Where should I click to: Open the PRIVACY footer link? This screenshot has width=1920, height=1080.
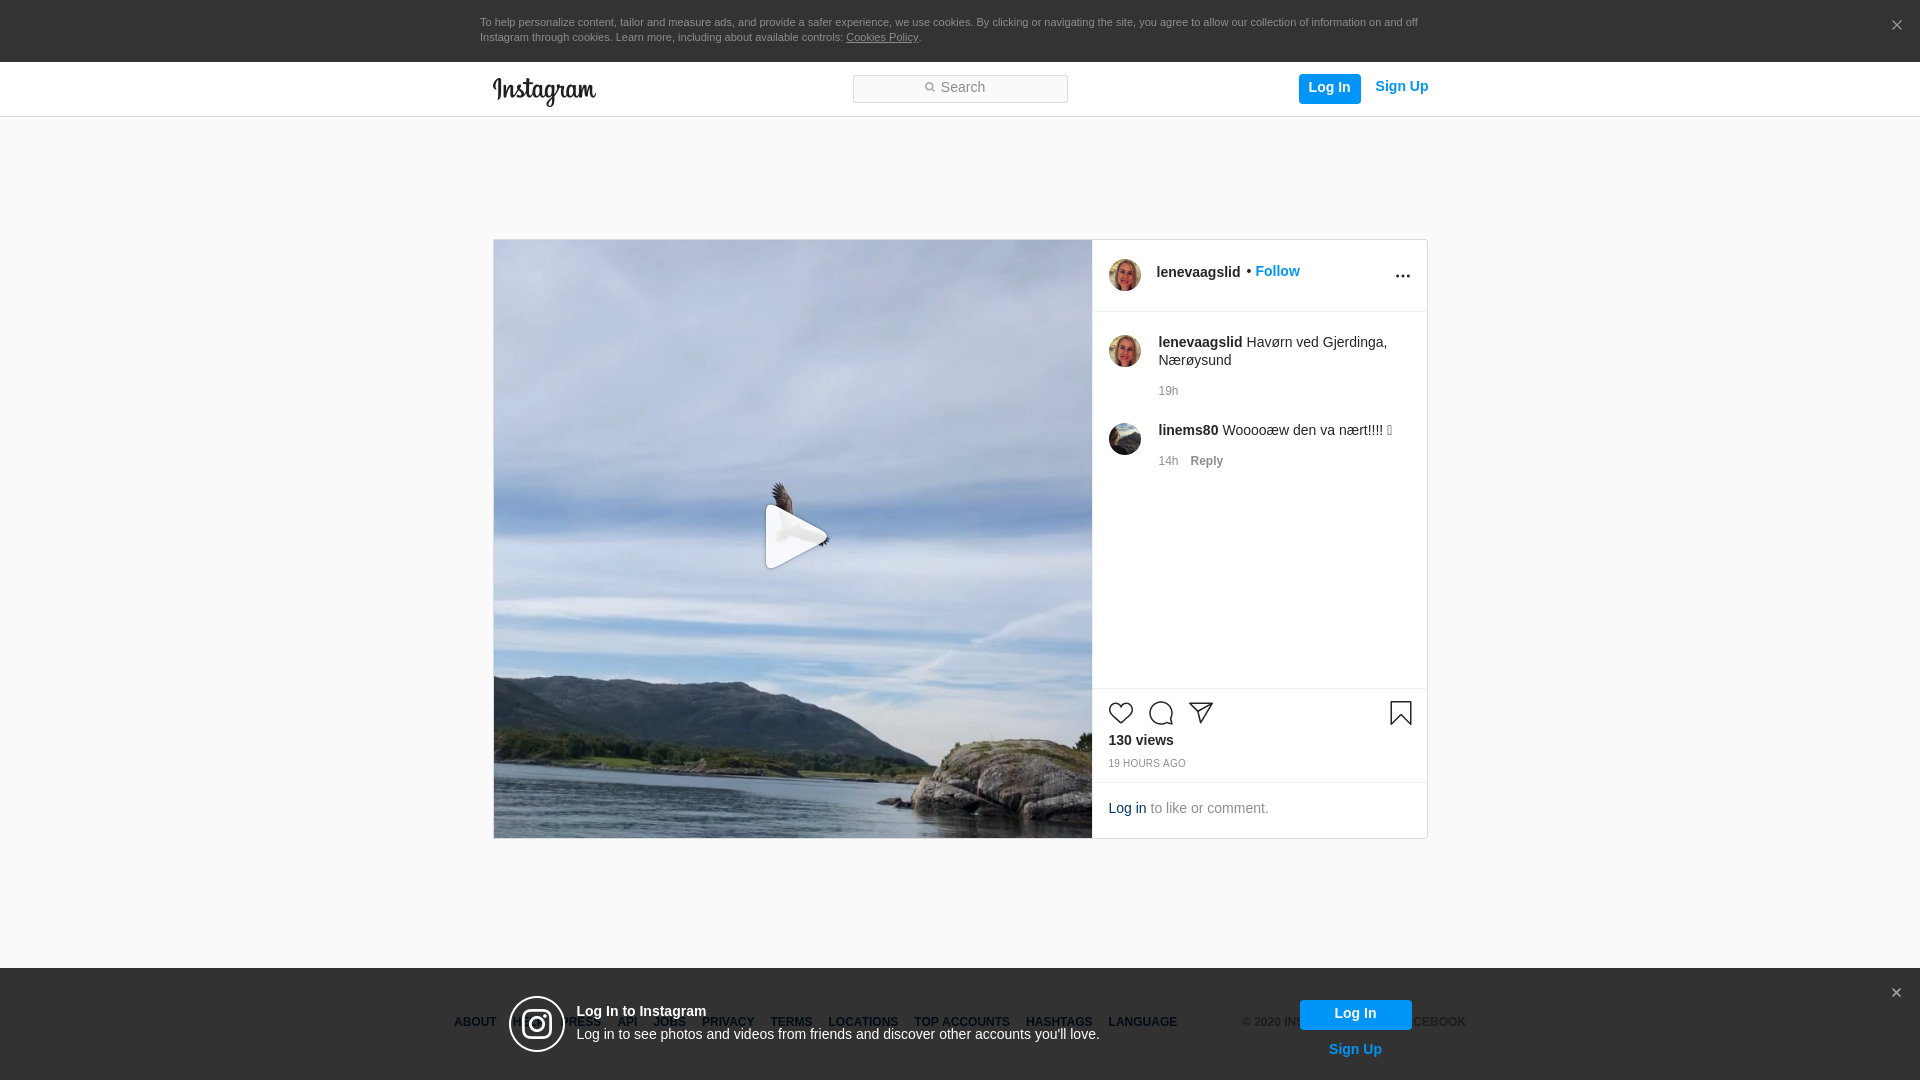pyautogui.click(x=728, y=1022)
